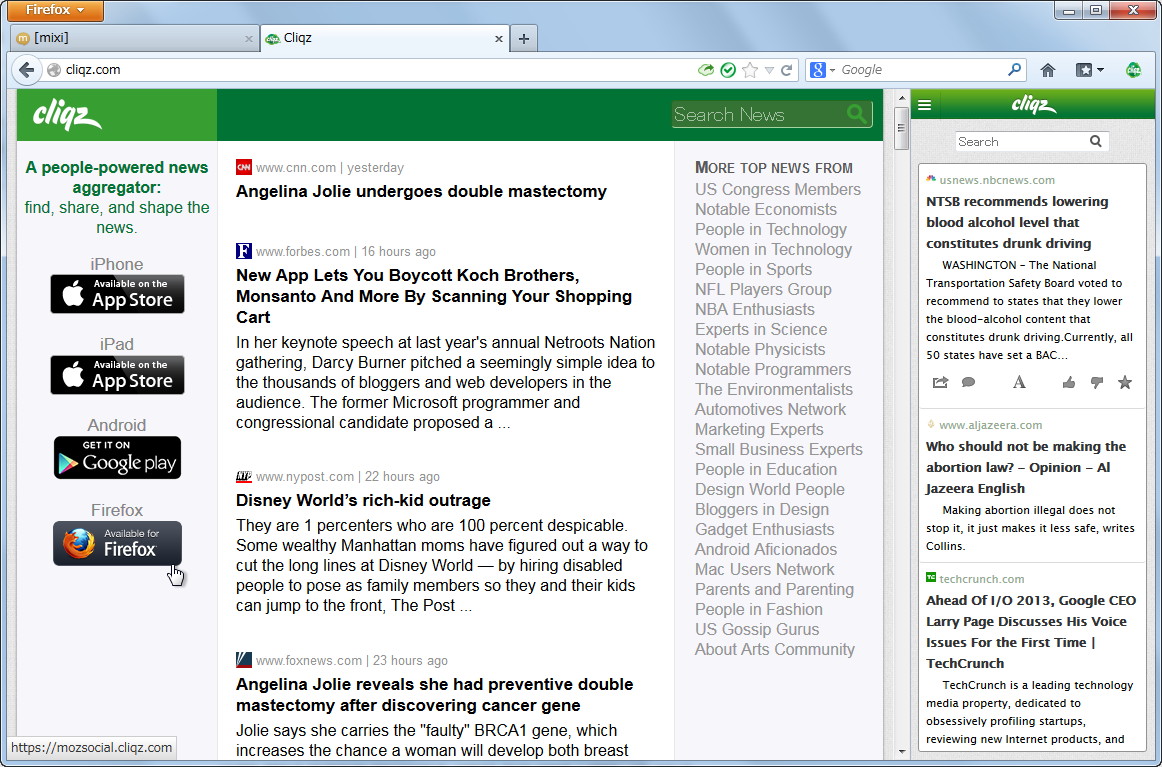Open Fox News Angelina Jolie preventive mastectomy headline
The height and width of the screenshot is (767, 1162).
pyautogui.click(x=434, y=694)
